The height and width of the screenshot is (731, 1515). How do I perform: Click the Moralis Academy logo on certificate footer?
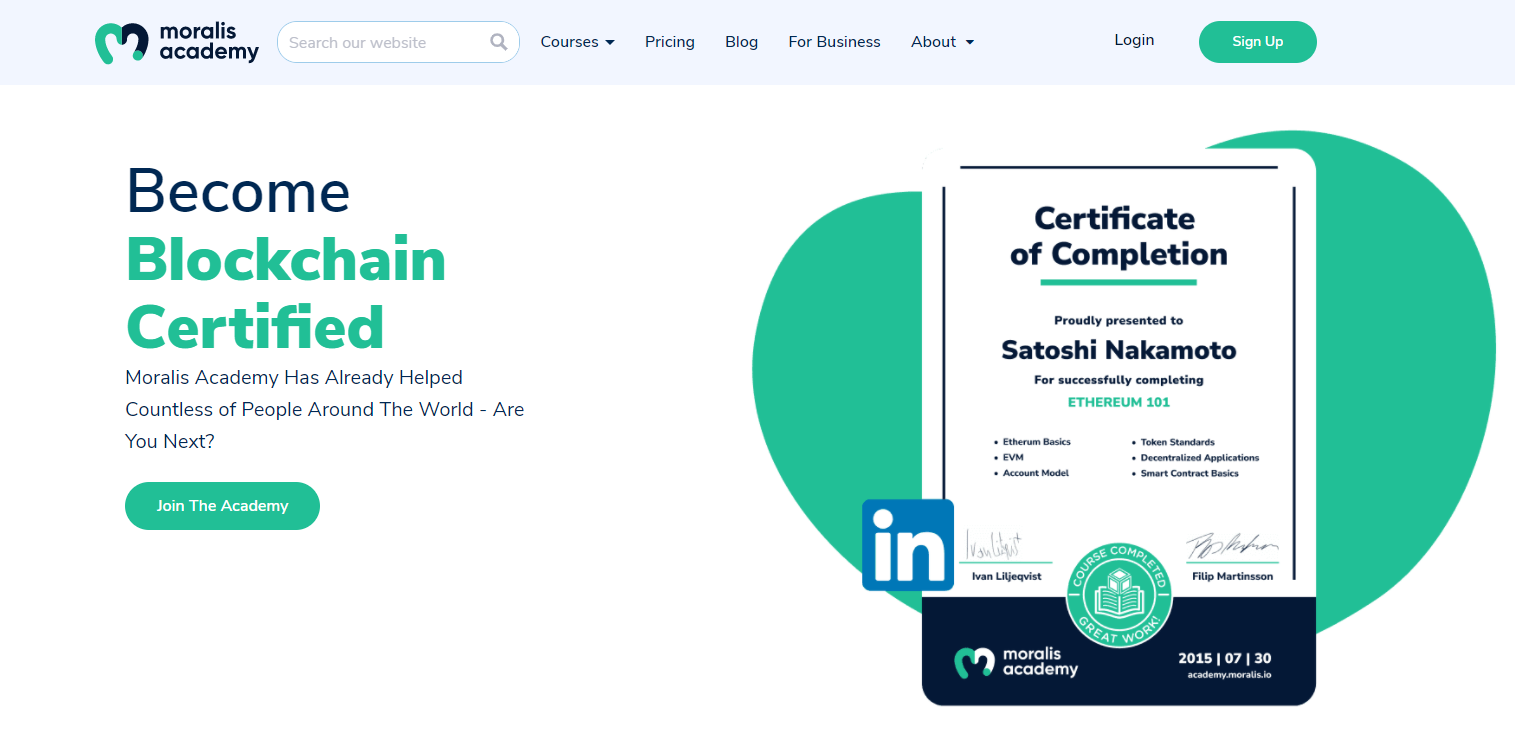point(1016,662)
